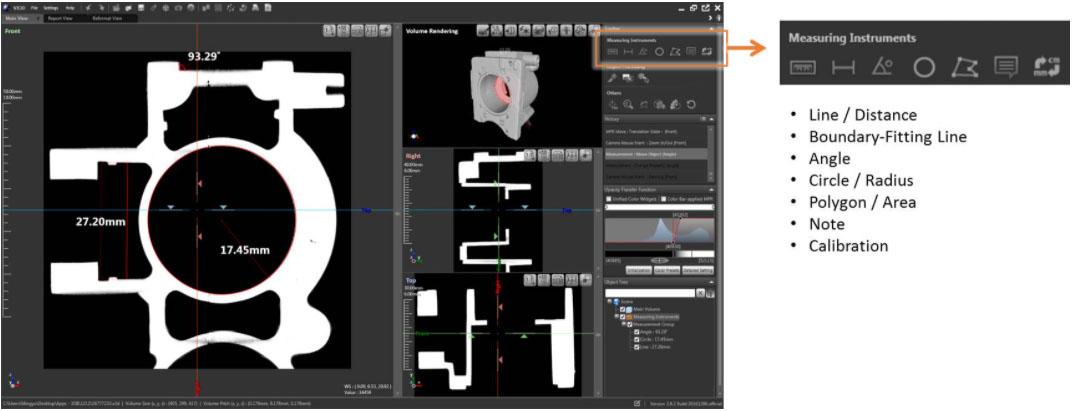Choose the Angle measuring instrument
Image resolution: width=1074 pixels, height=411 pixels.
coord(644,51)
